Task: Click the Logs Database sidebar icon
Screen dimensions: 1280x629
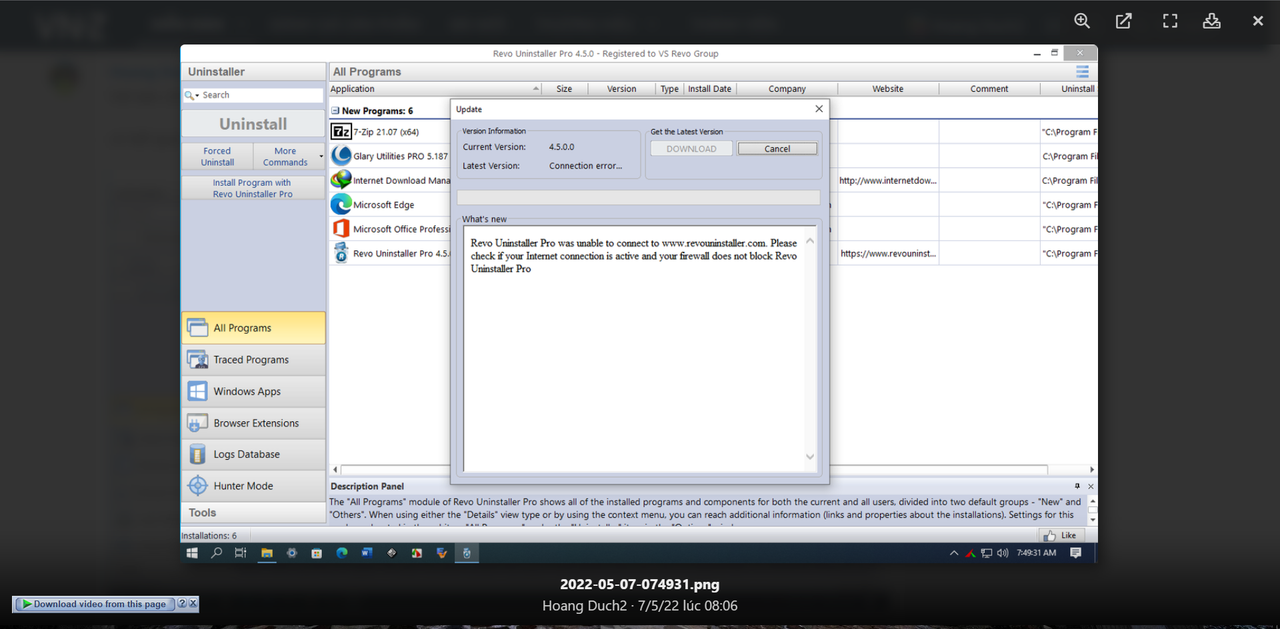Action: click(x=197, y=454)
